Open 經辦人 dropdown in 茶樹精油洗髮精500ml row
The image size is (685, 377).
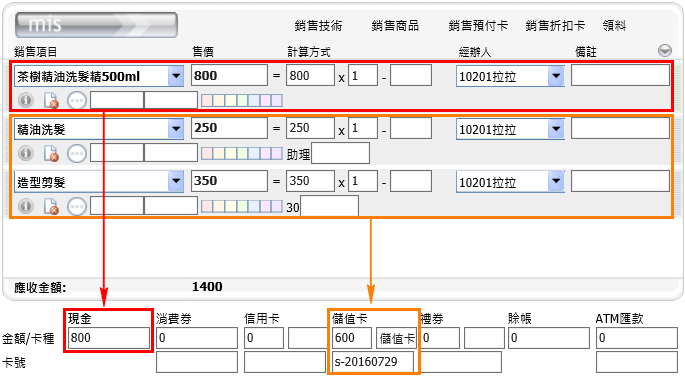pos(556,76)
